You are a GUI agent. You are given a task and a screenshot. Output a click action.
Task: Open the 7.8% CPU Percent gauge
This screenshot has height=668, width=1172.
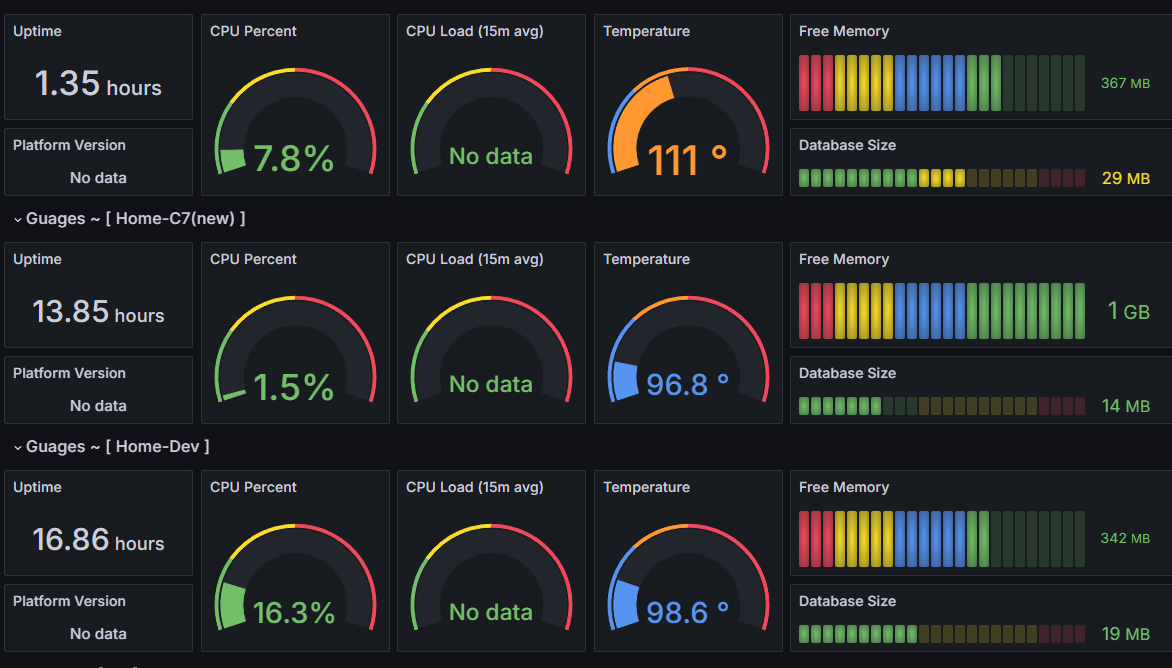click(295, 122)
